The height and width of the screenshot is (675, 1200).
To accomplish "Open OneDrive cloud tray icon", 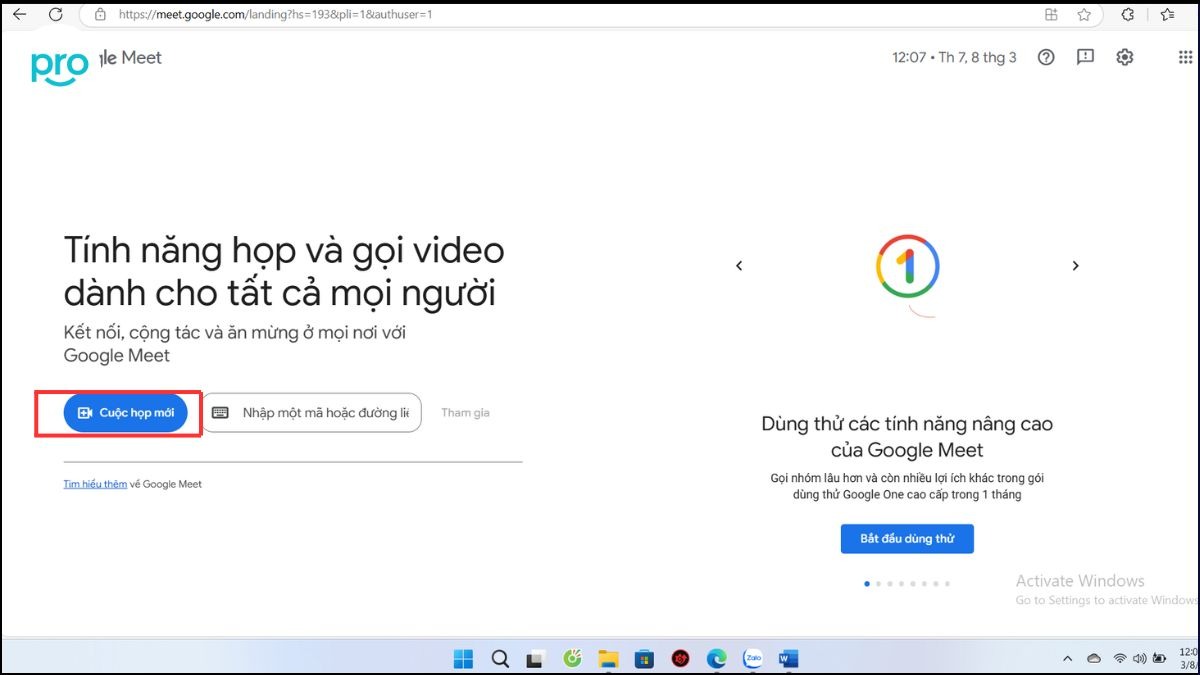I will tap(1094, 658).
